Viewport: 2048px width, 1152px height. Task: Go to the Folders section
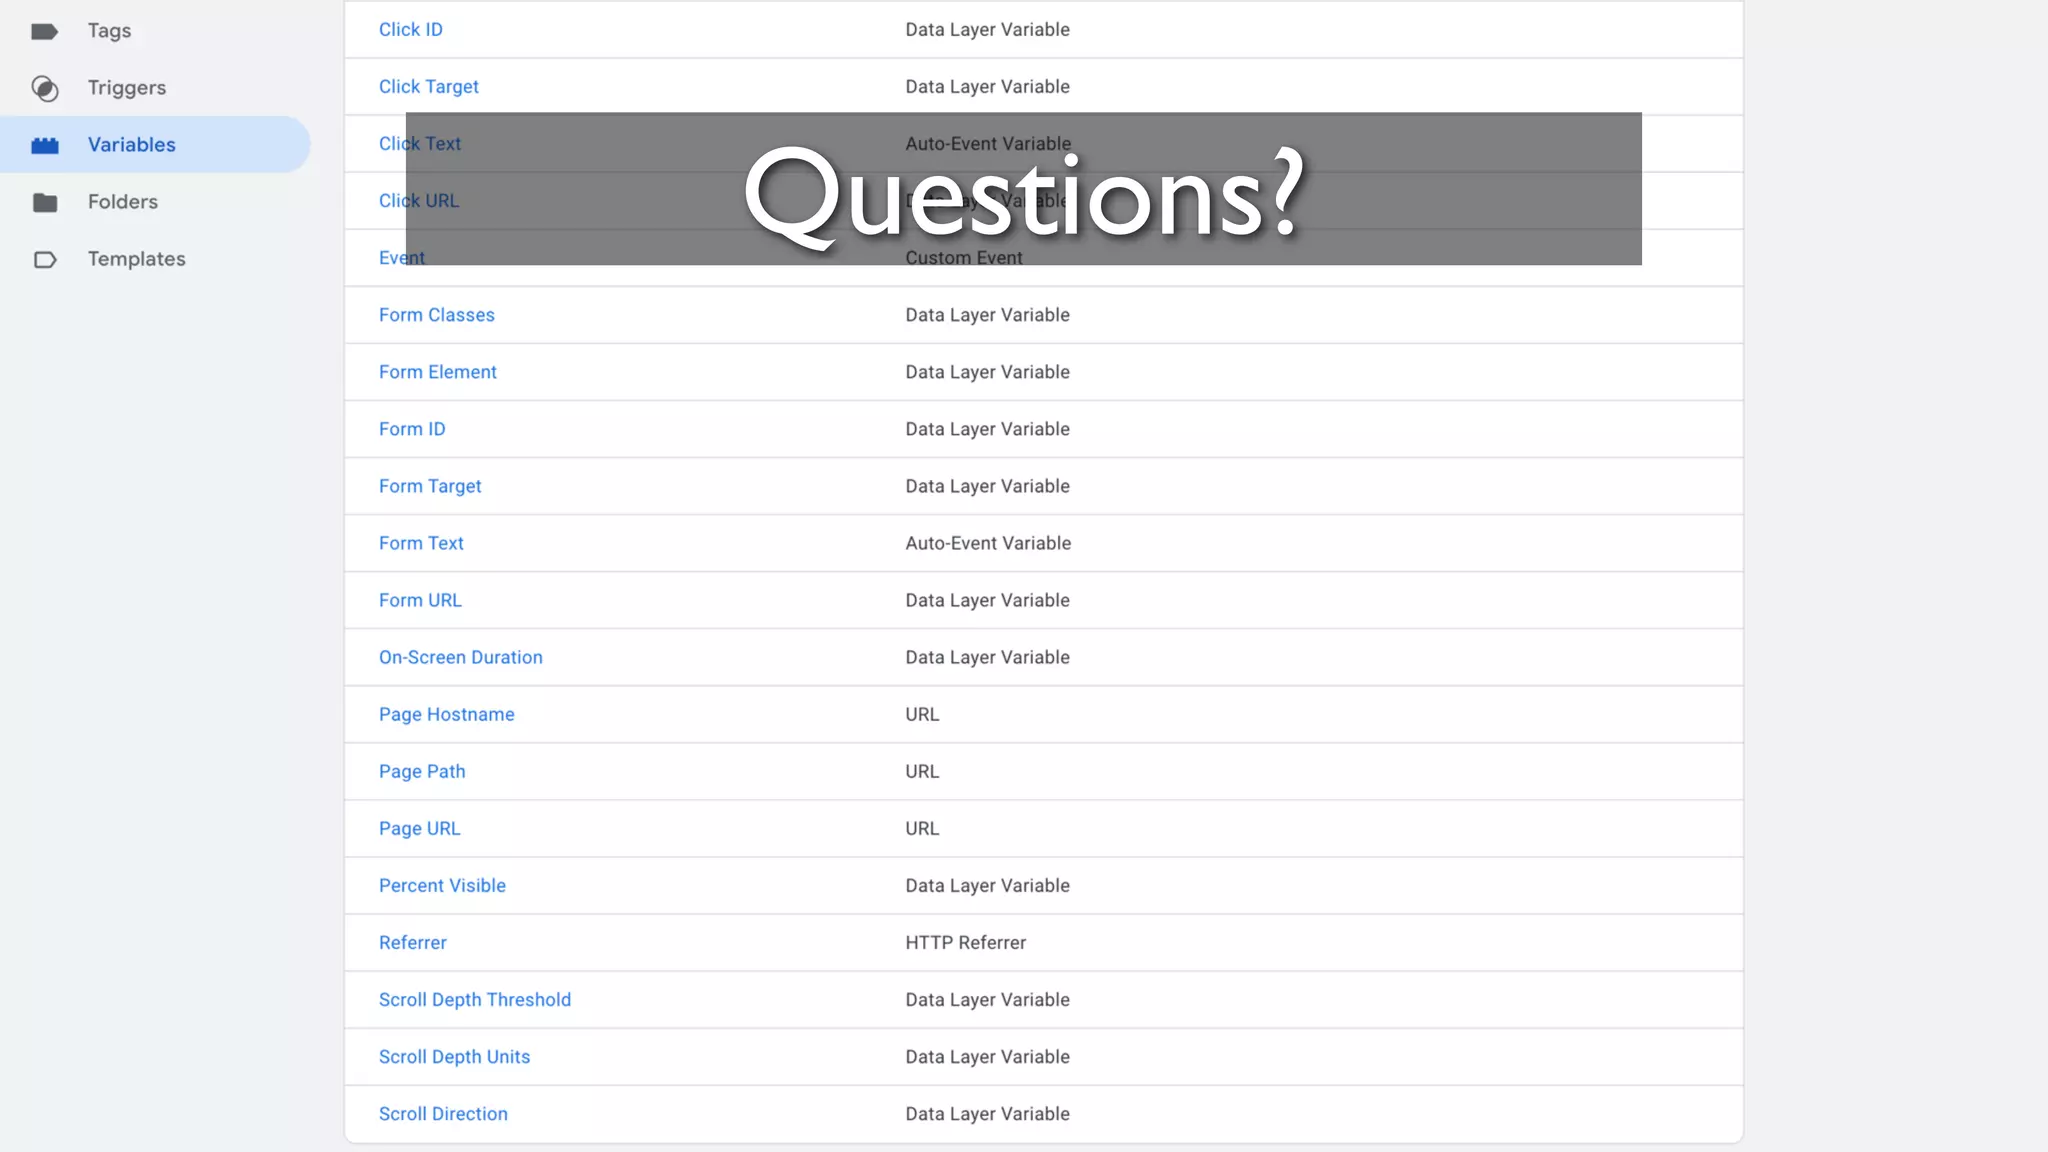[123, 202]
